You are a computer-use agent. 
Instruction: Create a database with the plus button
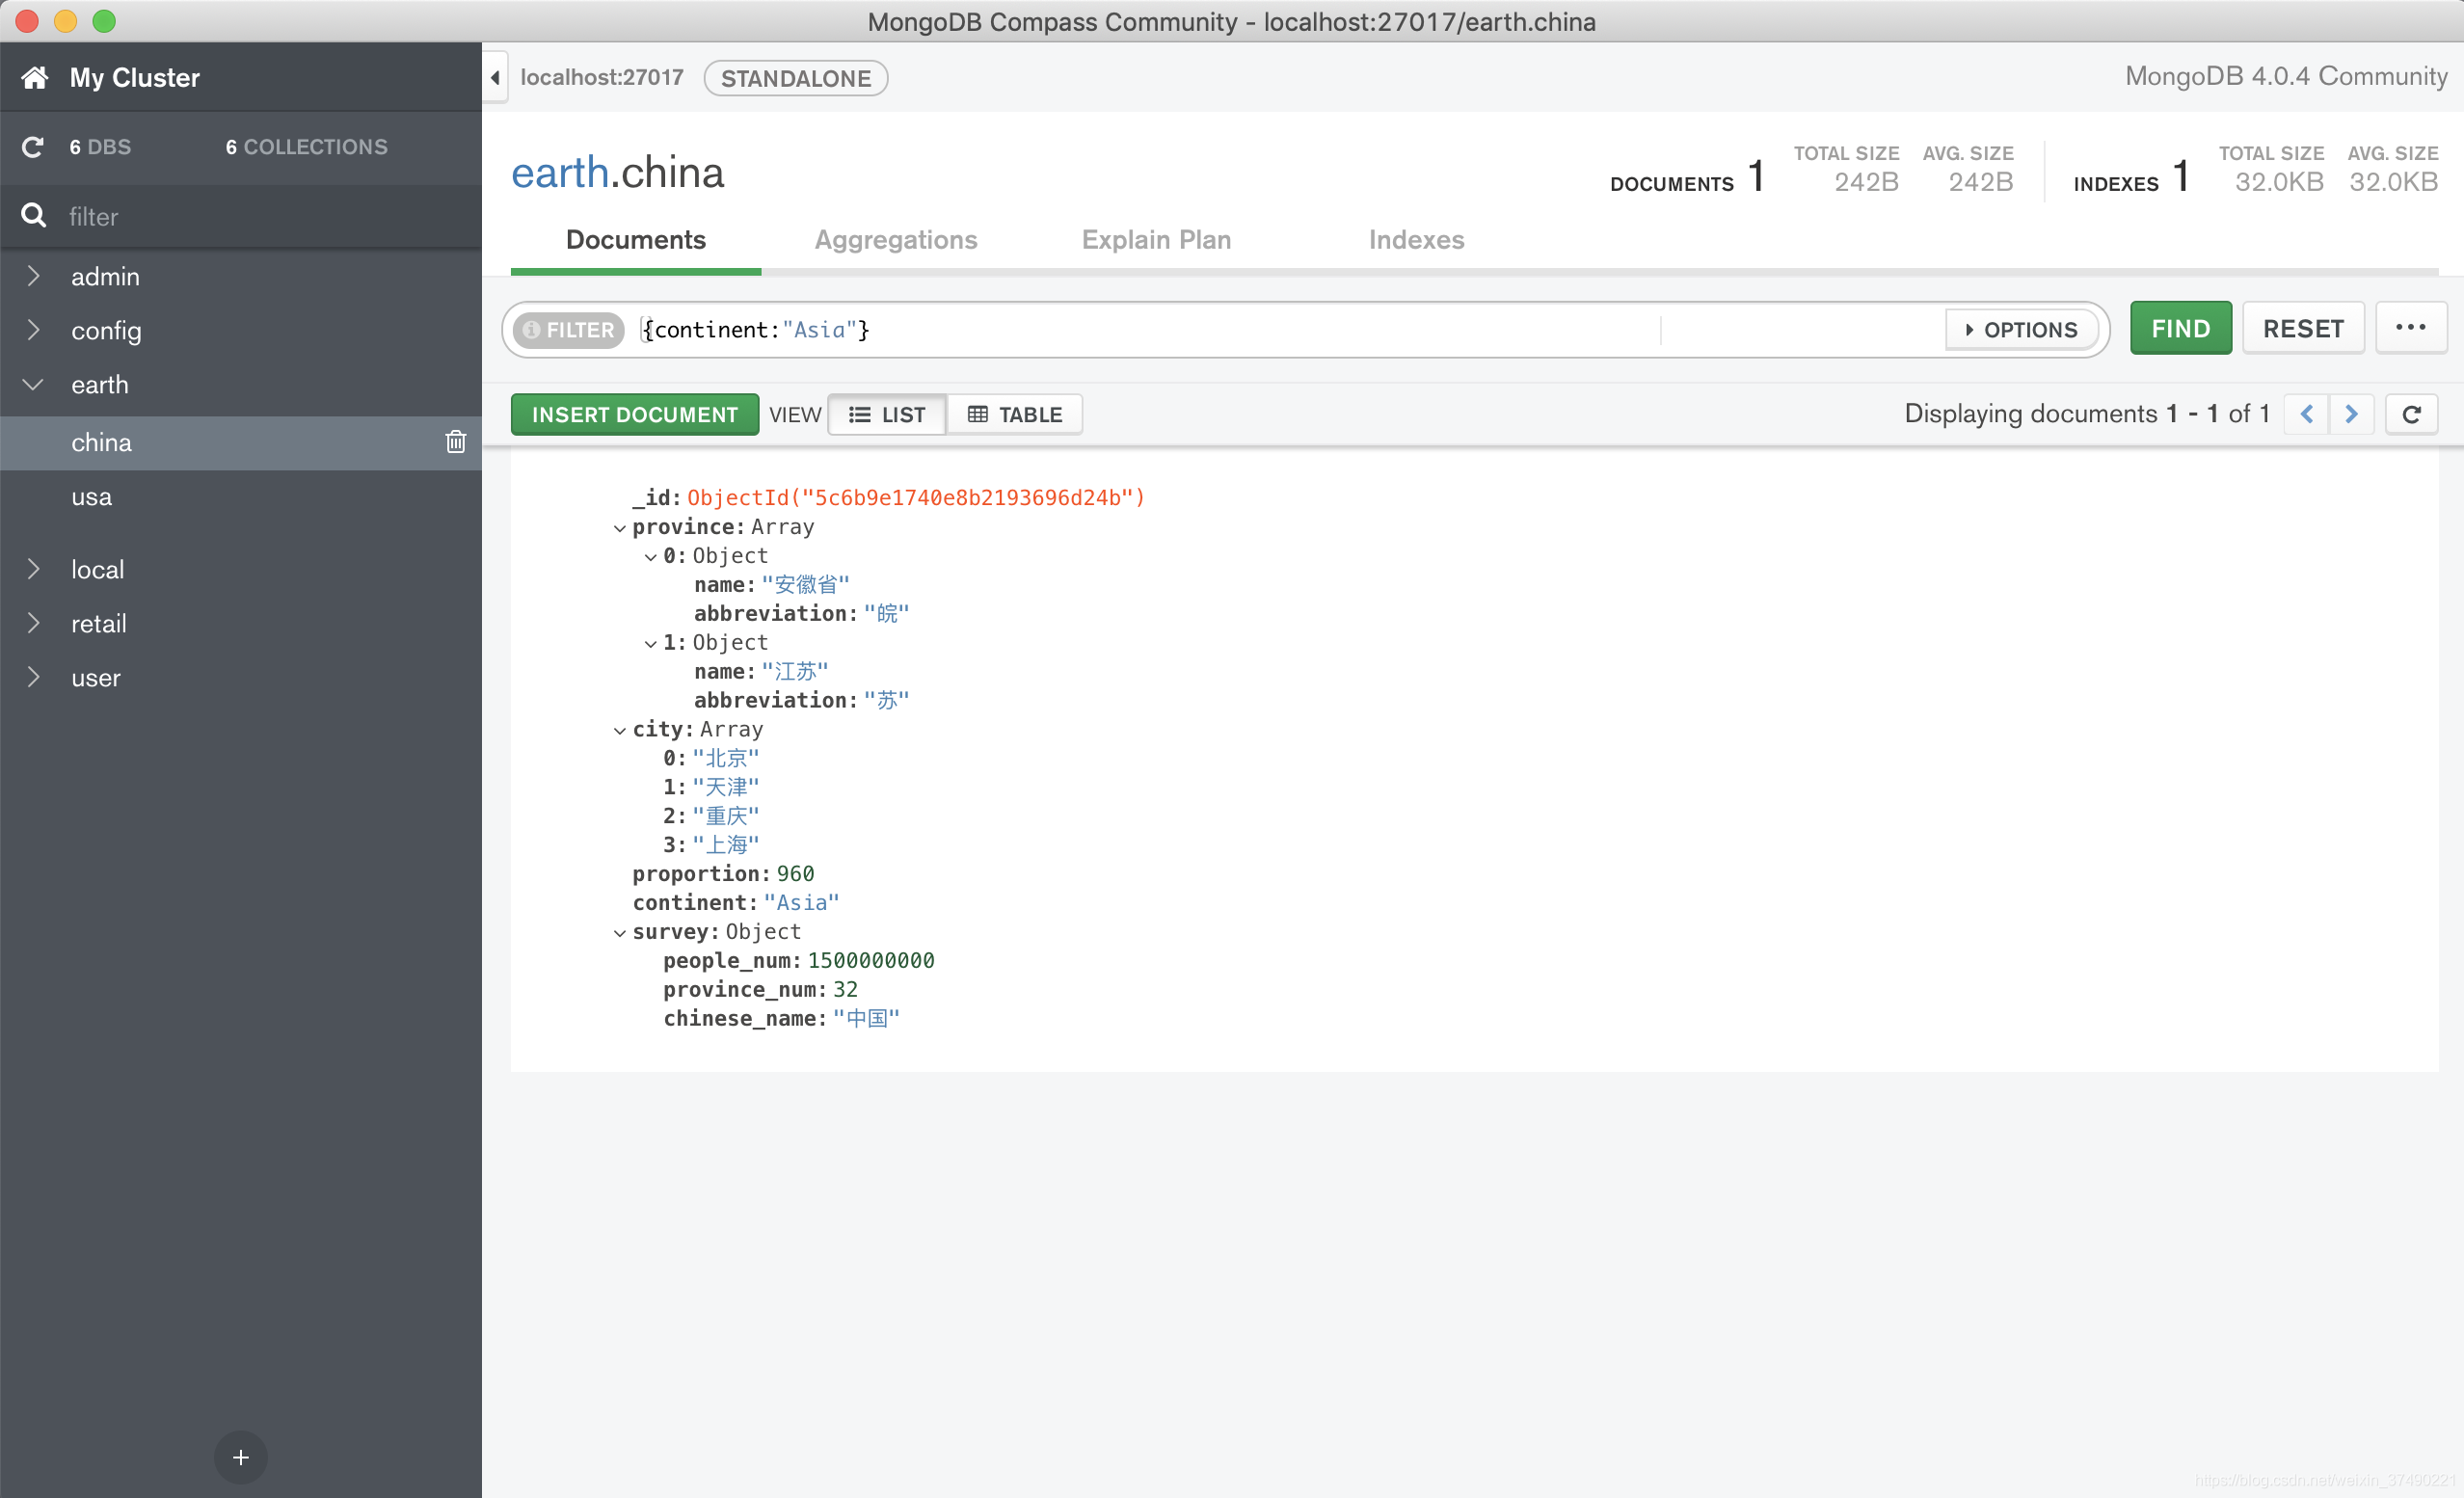(x=241, y=1457)
